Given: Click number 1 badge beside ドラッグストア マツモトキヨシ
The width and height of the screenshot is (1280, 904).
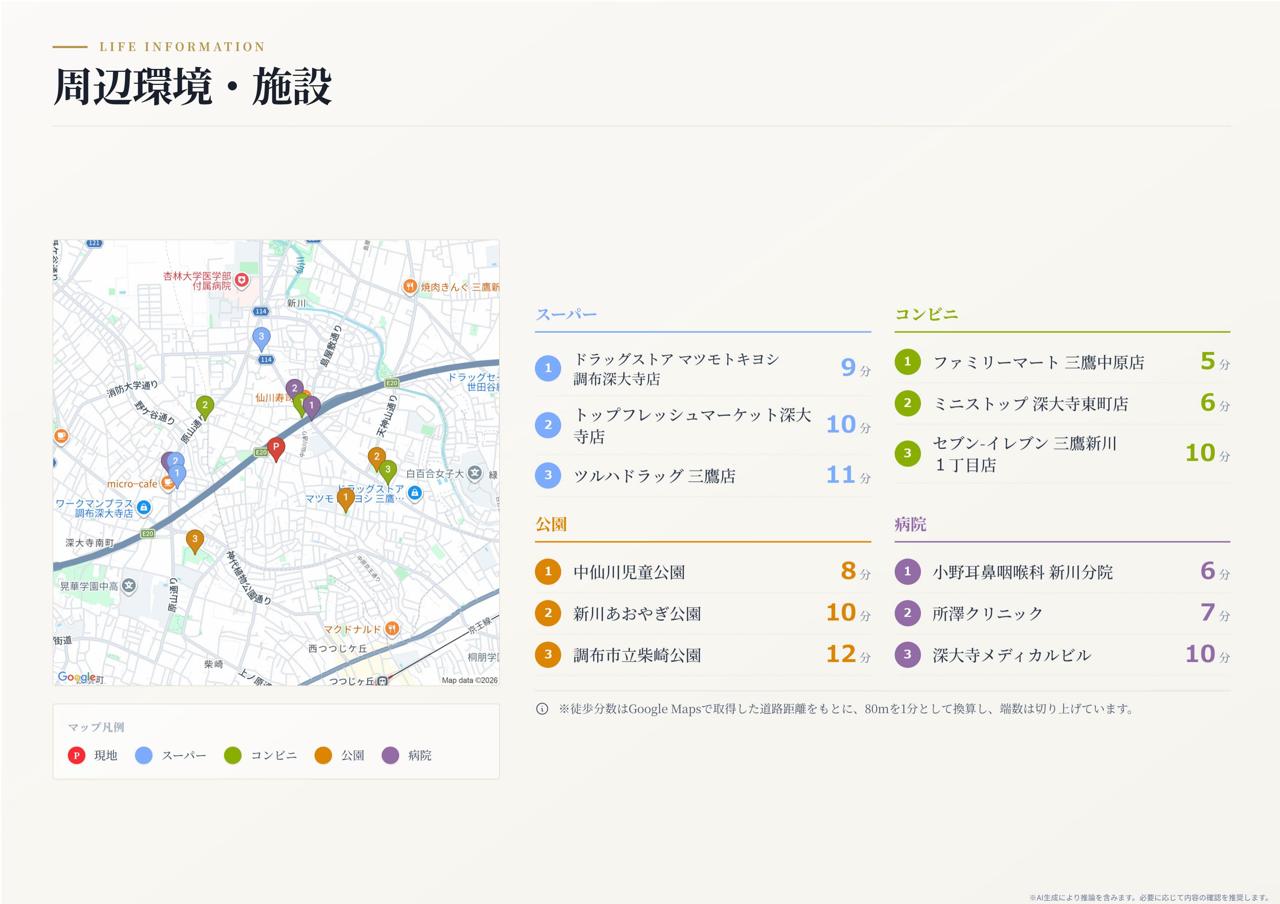Looking at the screenshot, I should pos(548,369).
